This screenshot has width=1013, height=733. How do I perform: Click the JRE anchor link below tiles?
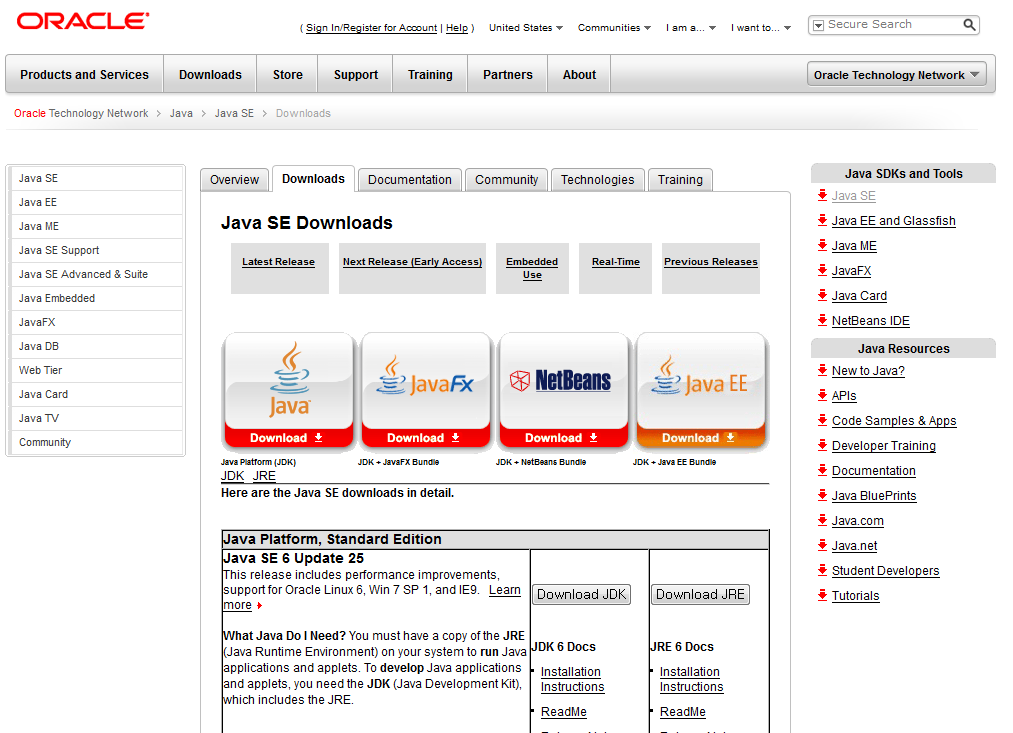(264, 476)
